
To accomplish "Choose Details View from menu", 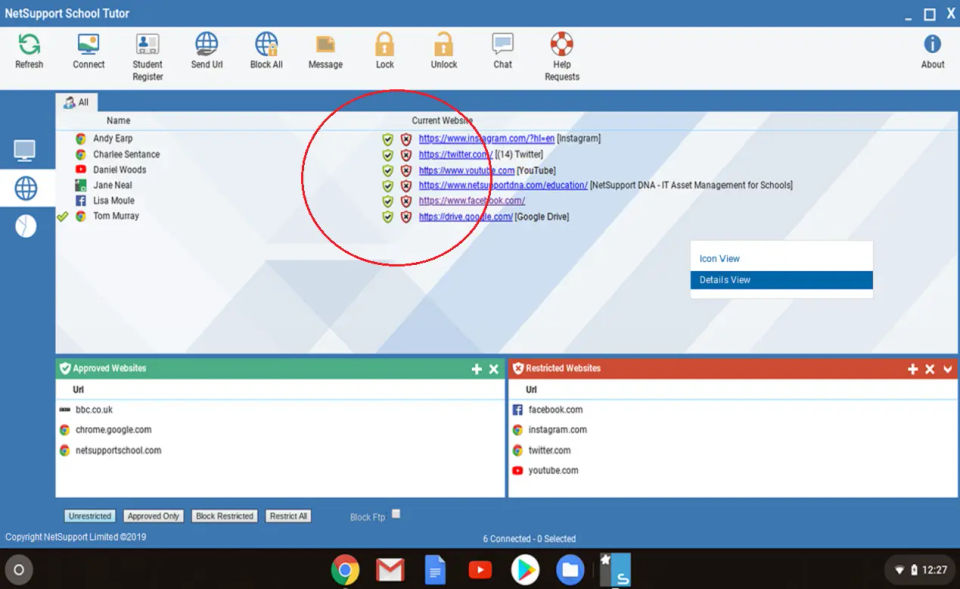I will tap(781, 280).
